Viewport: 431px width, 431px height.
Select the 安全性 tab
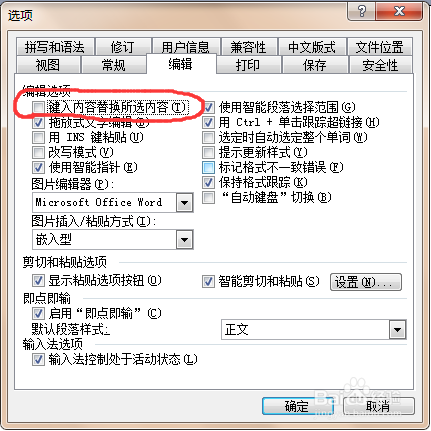(x=380, y=65)
